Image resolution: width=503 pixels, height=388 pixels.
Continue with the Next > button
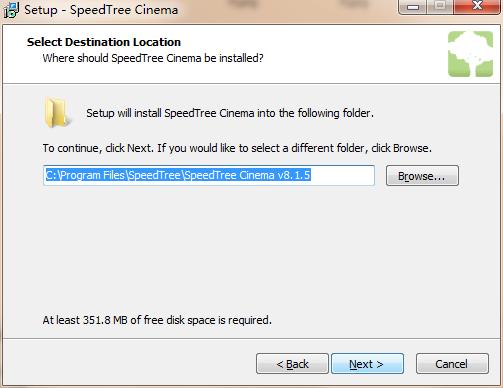367,364
